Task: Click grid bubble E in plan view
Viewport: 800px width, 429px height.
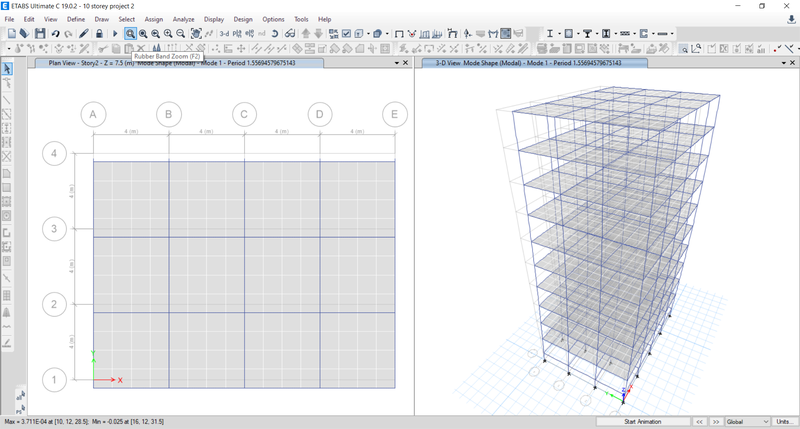Action: pos(394,114)
